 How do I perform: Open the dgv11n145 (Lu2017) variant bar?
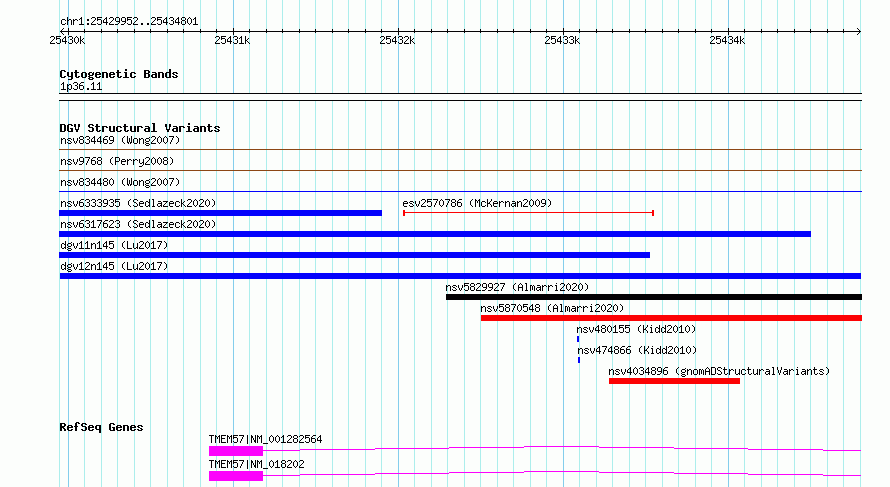coord(354,255)
